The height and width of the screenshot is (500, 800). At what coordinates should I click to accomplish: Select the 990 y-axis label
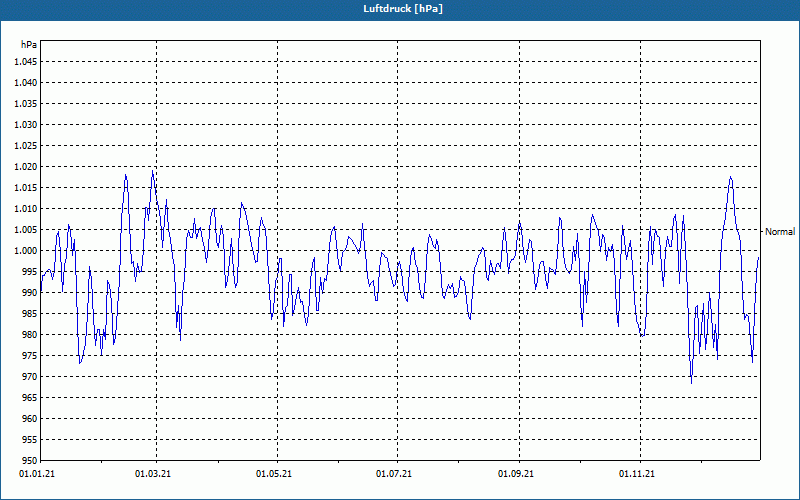coord(30,292)
